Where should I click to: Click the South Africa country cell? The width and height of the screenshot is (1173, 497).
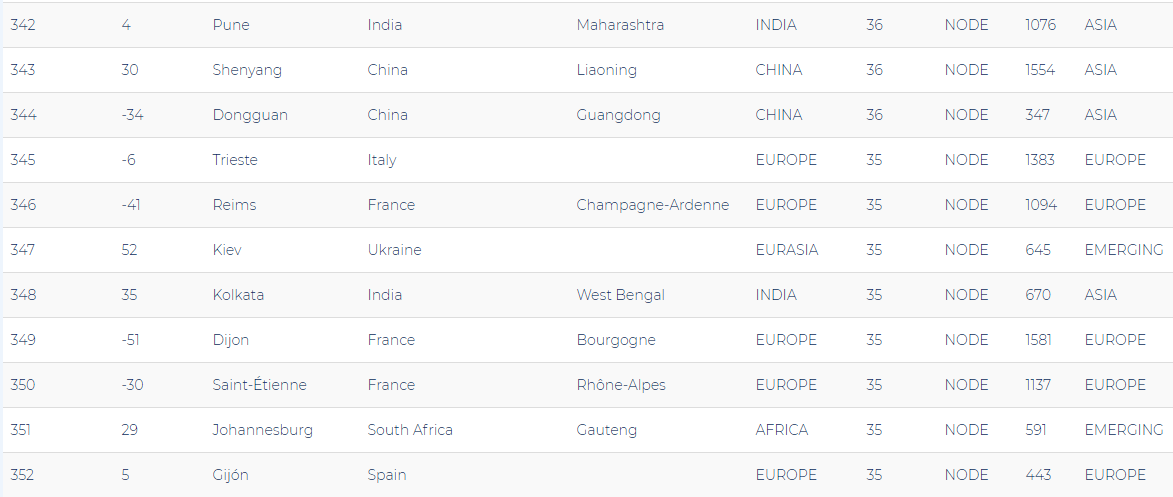click(x=410, y=430)
